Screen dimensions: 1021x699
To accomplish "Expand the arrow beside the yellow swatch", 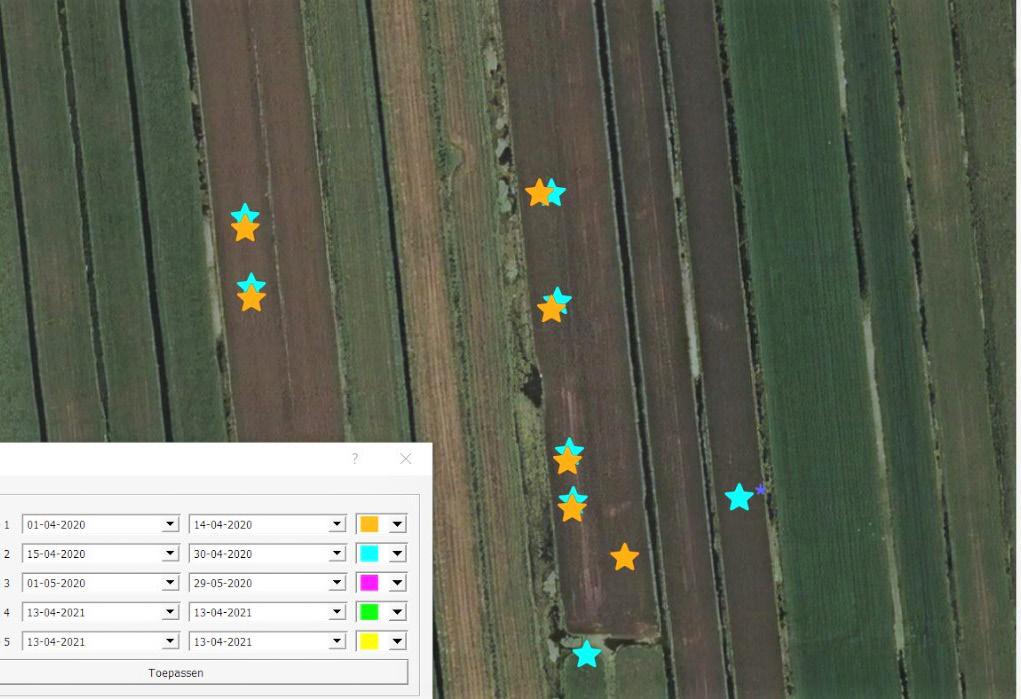I will click(x=397, y=641).
